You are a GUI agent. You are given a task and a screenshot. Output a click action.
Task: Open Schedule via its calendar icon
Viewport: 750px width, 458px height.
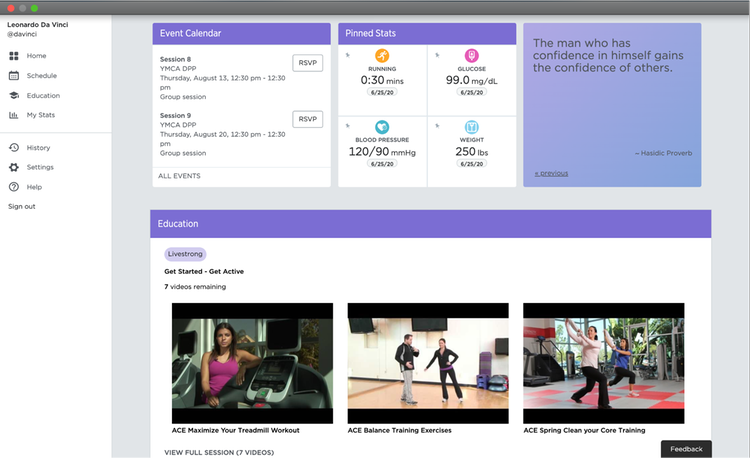point(14,76)
